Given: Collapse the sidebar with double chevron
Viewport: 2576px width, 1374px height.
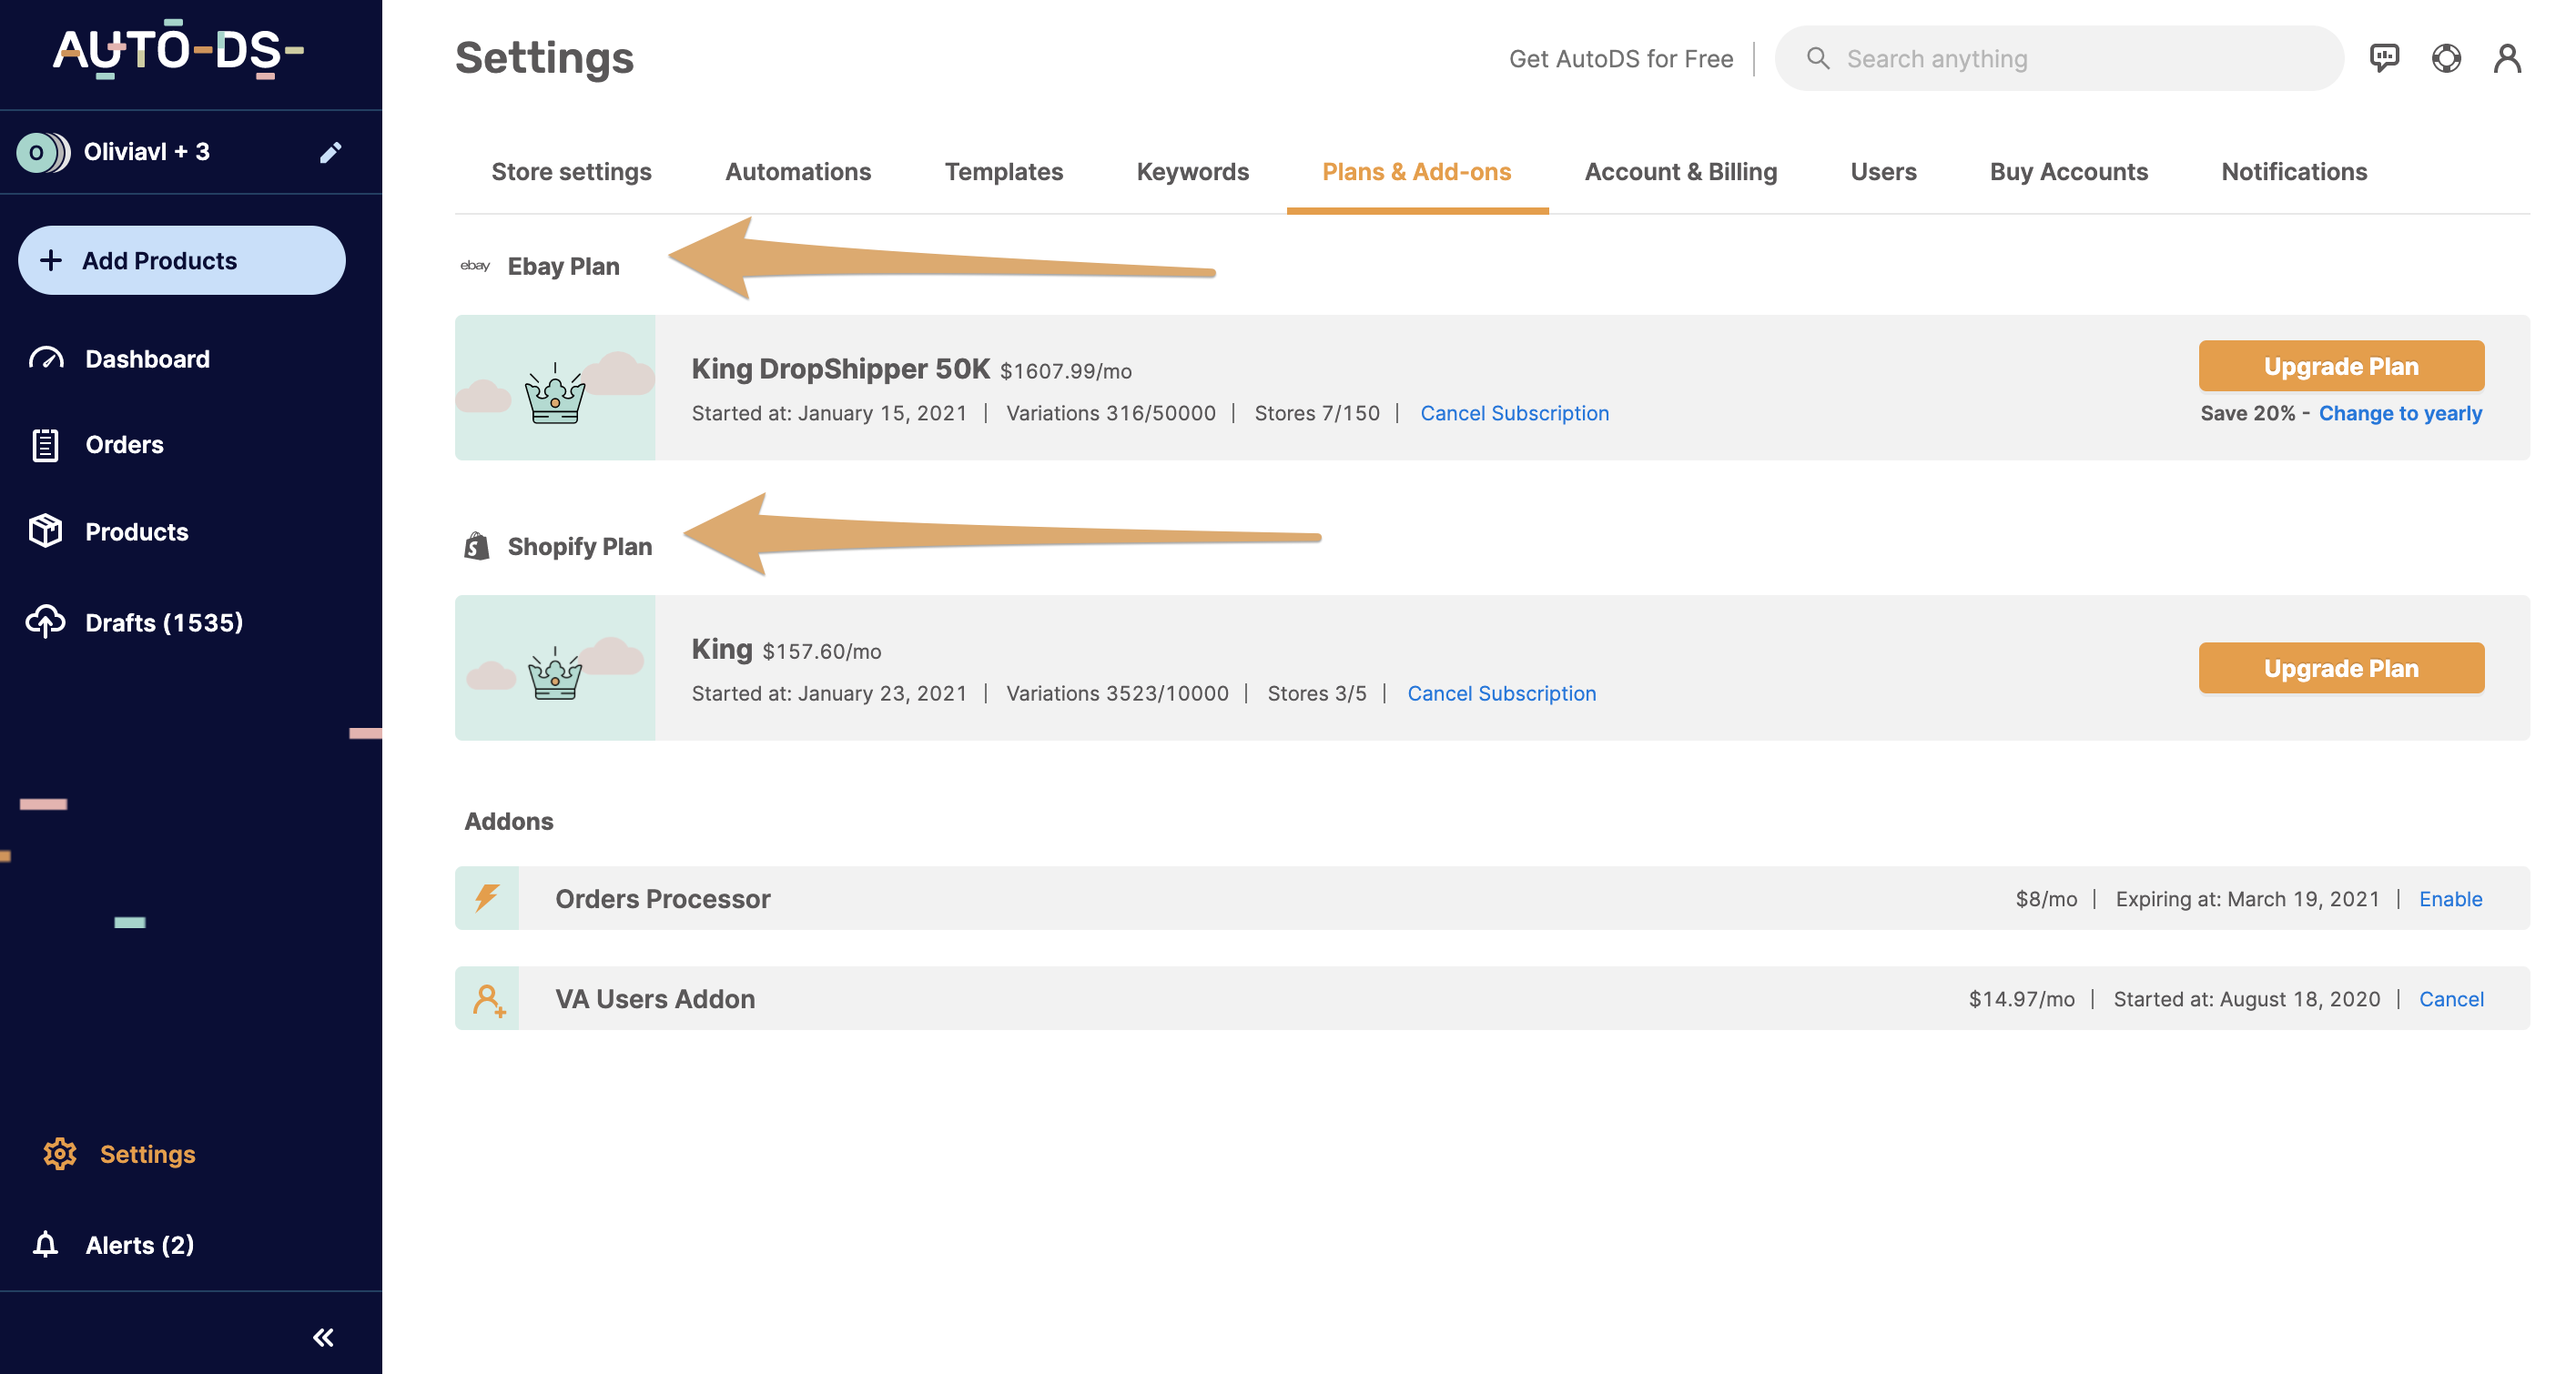Looking at the screenshot, I should (323, 1337).
